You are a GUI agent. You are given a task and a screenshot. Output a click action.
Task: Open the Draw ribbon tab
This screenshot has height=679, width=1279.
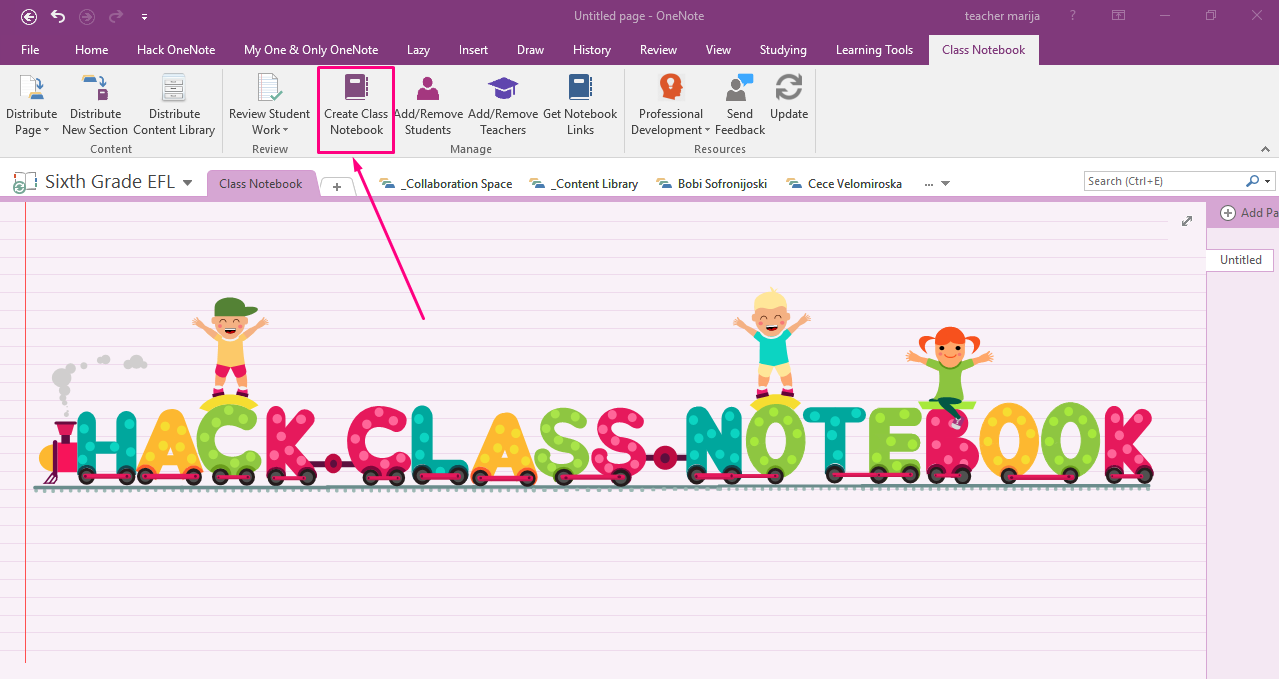(x=530, y=50)
